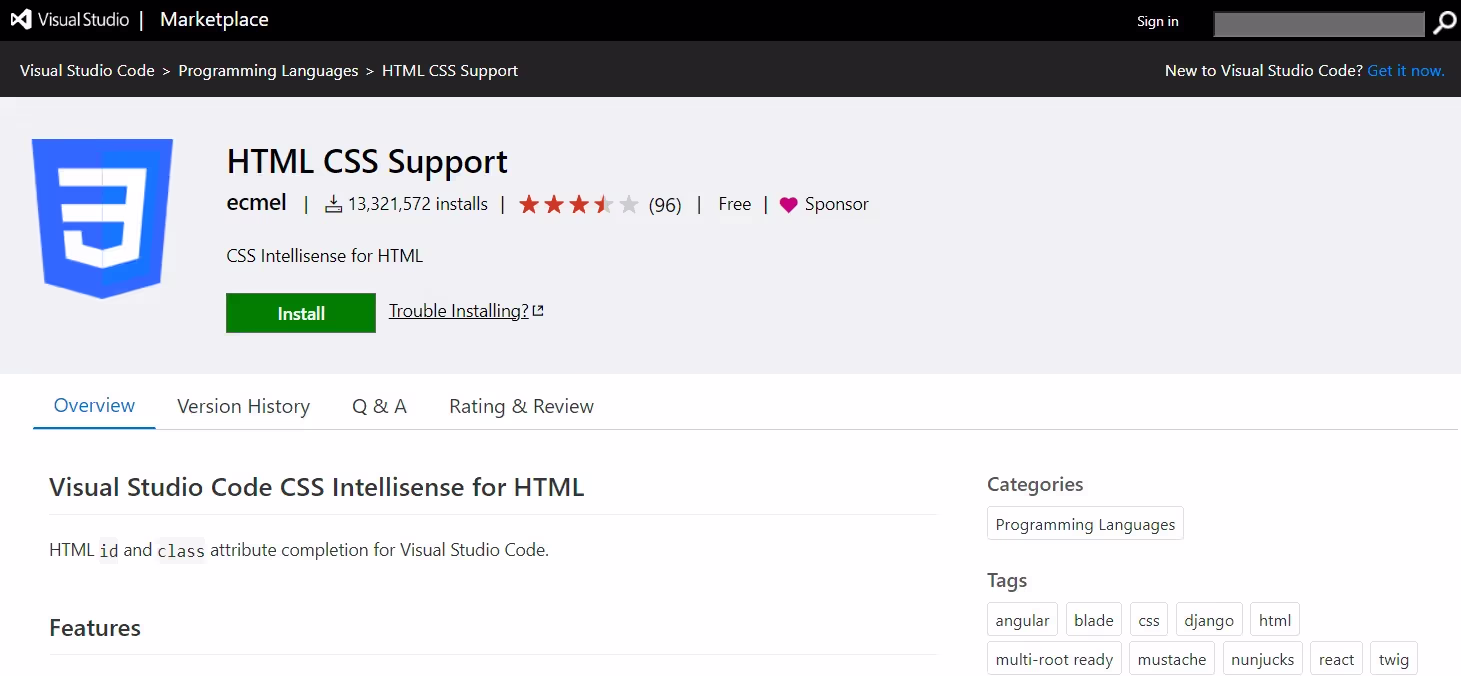Switch to Rating & Review tab

[521, 406]
